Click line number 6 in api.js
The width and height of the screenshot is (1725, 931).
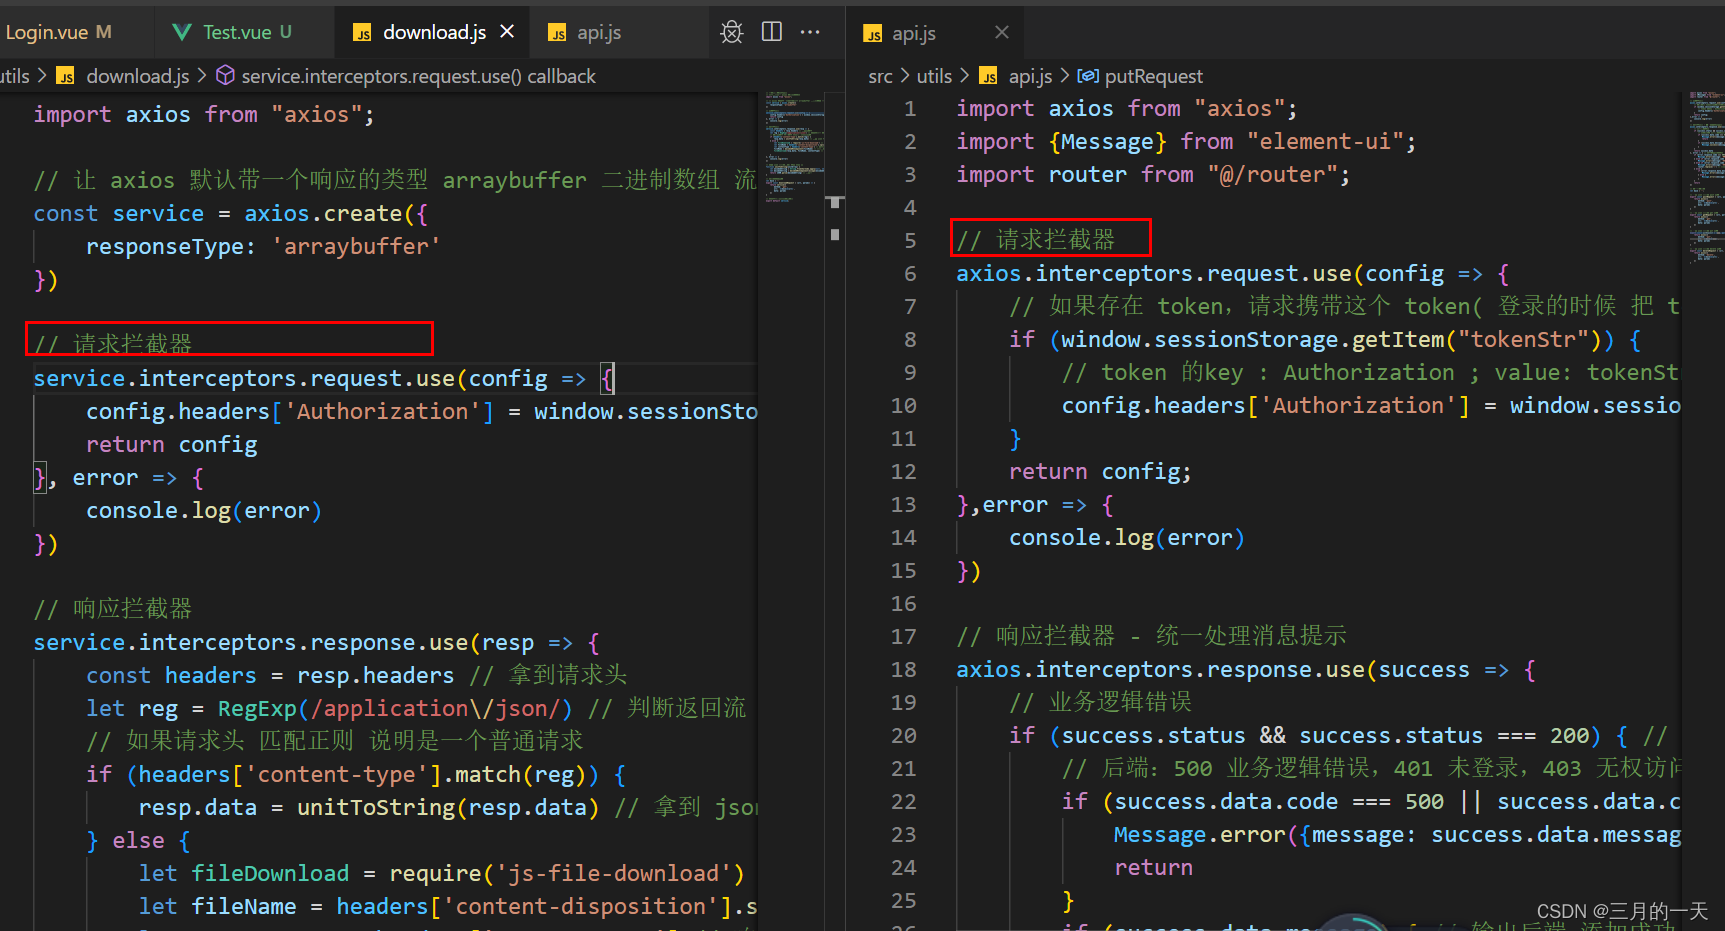point(910,273)
